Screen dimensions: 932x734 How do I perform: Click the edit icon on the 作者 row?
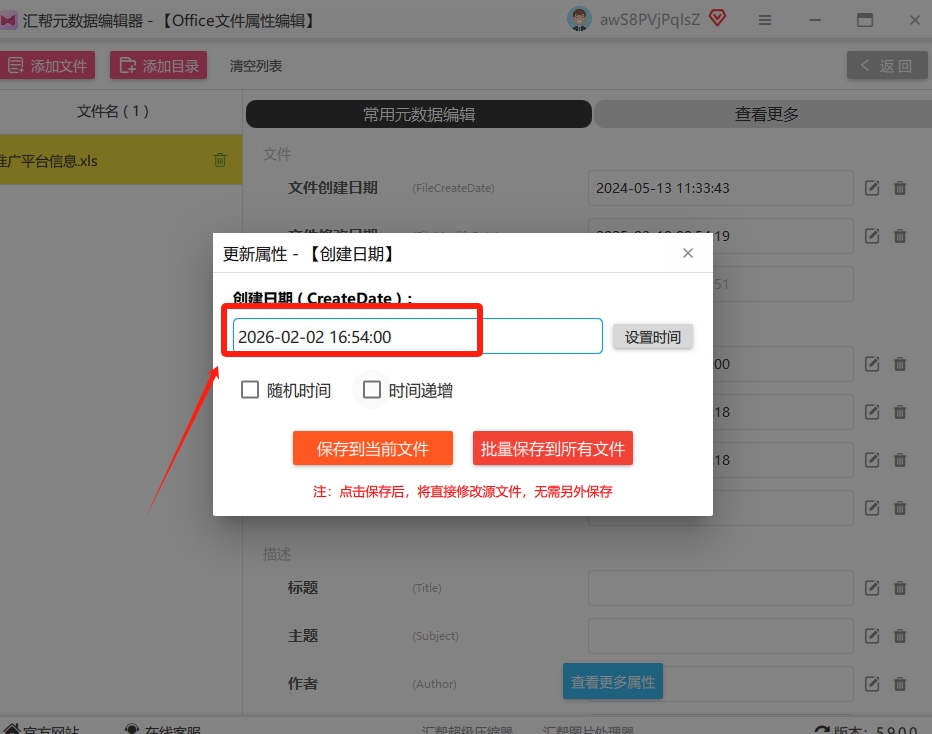tap(871, 684)
